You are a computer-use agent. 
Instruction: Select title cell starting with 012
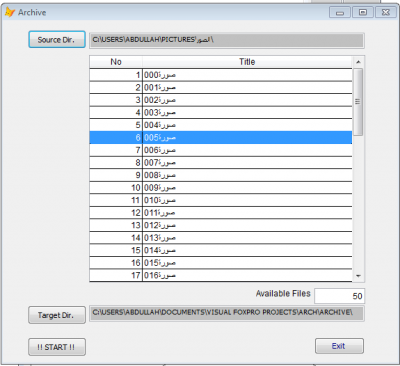(x=247, y=225)
